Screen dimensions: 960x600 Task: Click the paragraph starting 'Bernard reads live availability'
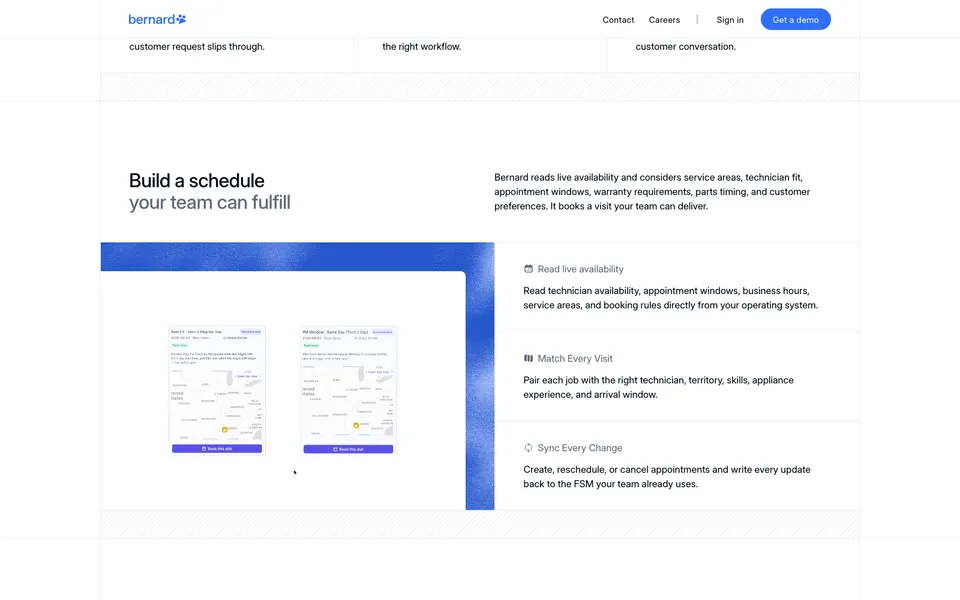[x=652, y=192]
